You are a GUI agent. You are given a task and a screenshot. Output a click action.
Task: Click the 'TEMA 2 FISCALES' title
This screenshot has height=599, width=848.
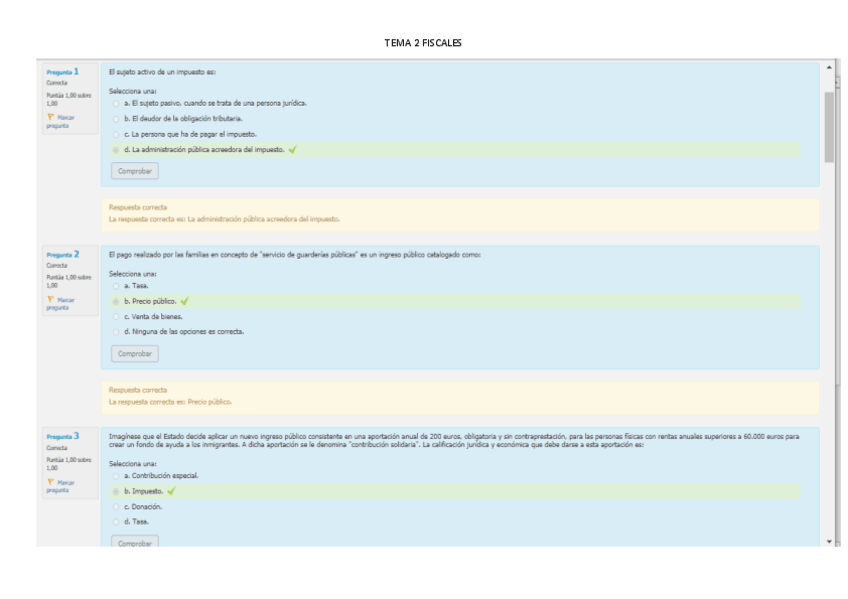[x=423, y=43]
